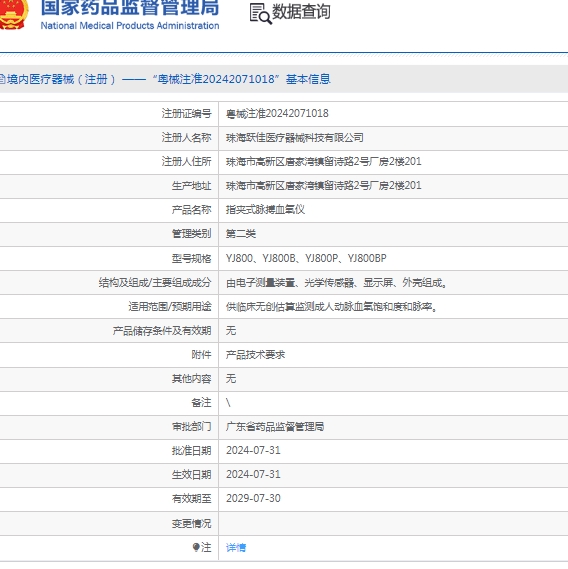The width and height of the screenshot is (568, 569).
Task: Click 无 in 产品储存条件及有效期 row
Action: coord(231,331)
